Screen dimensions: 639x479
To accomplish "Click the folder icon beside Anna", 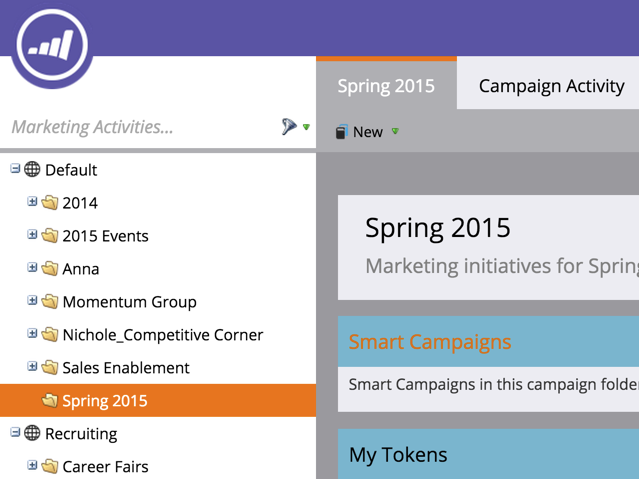I will tap(50, 269).
